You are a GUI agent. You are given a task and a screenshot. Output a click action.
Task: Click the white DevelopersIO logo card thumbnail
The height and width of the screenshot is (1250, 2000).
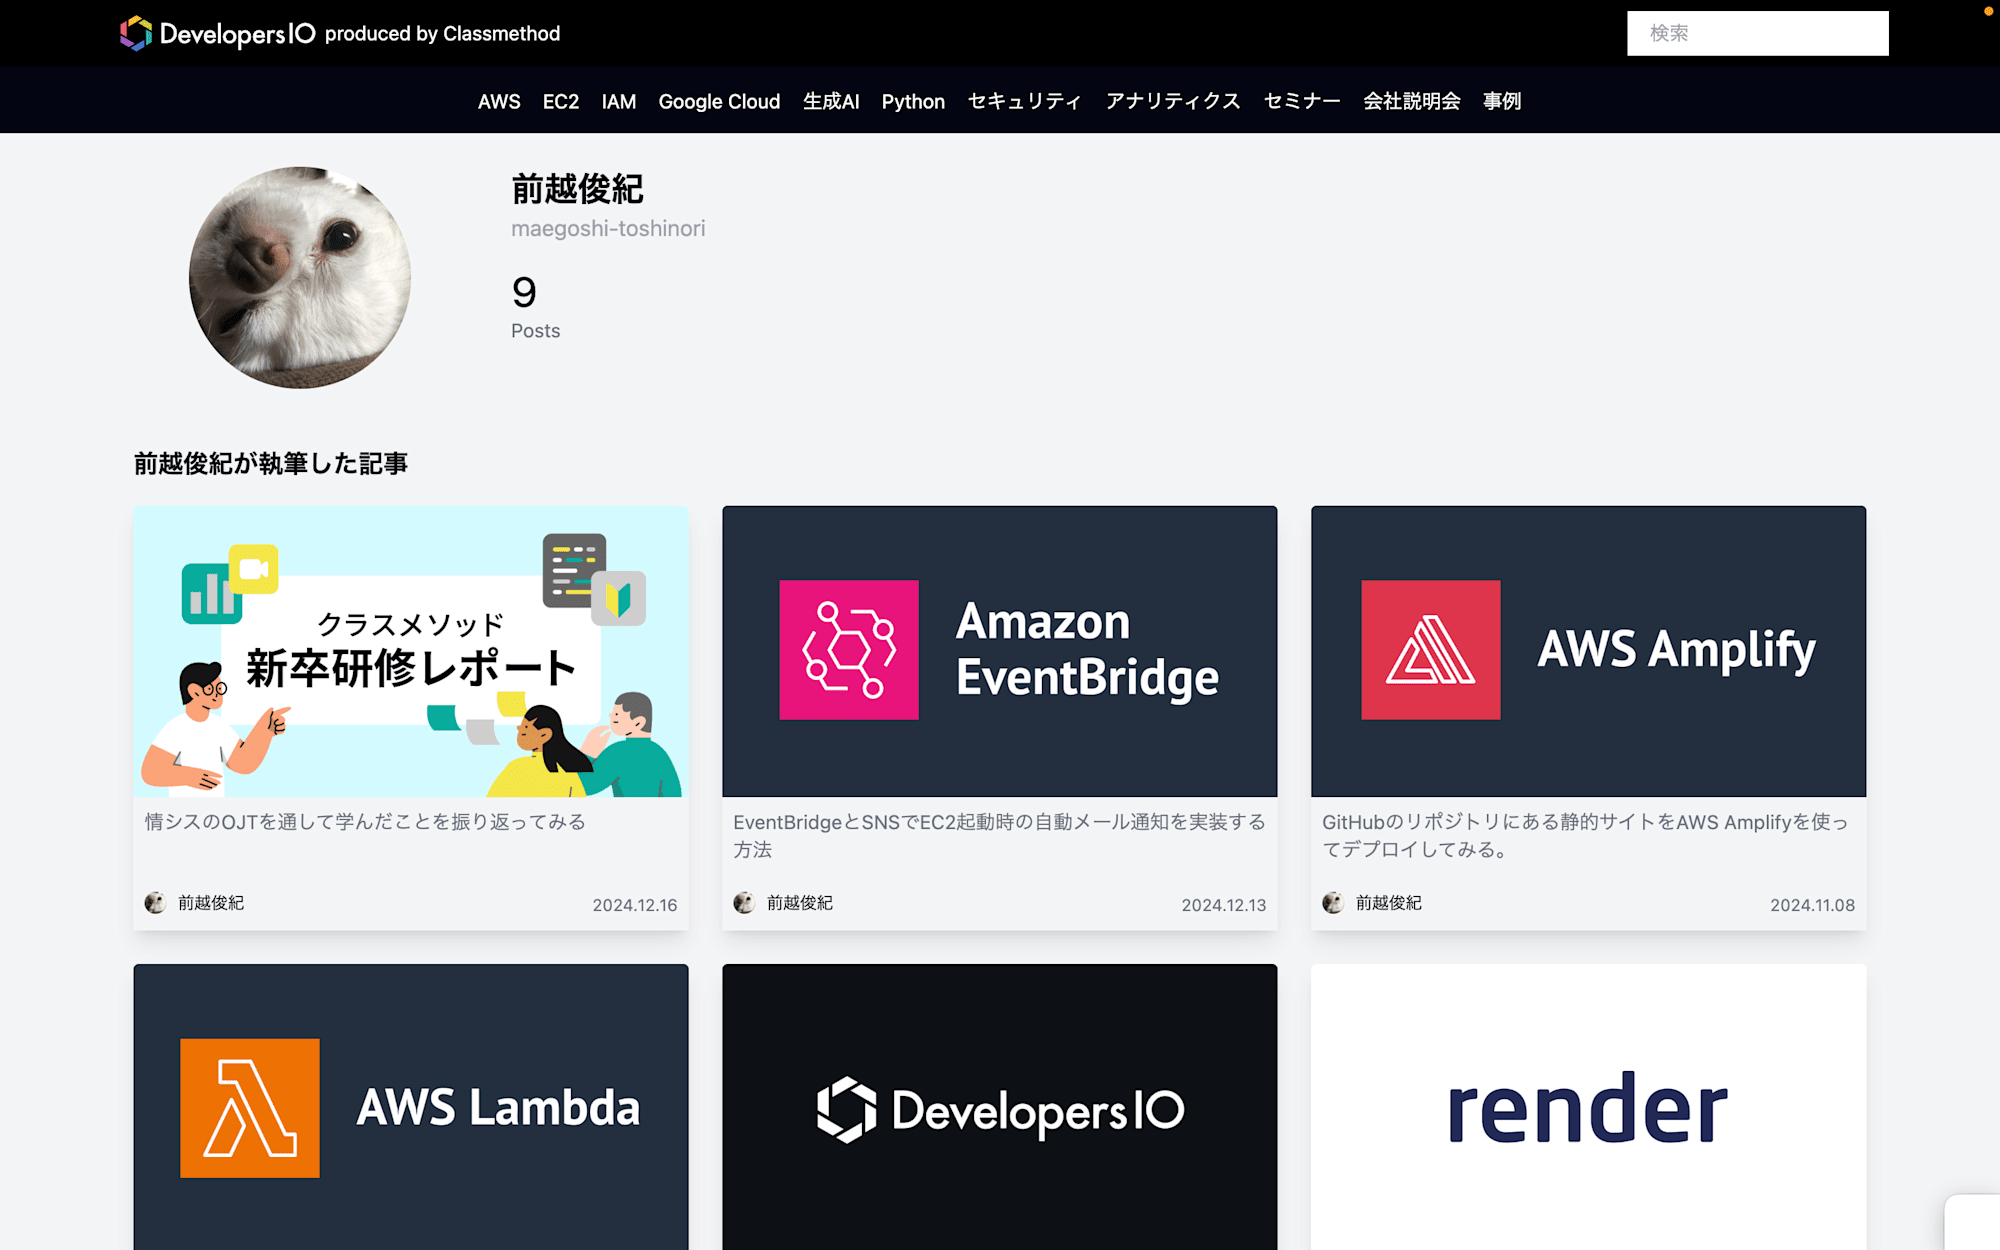coord(1000,1107)
